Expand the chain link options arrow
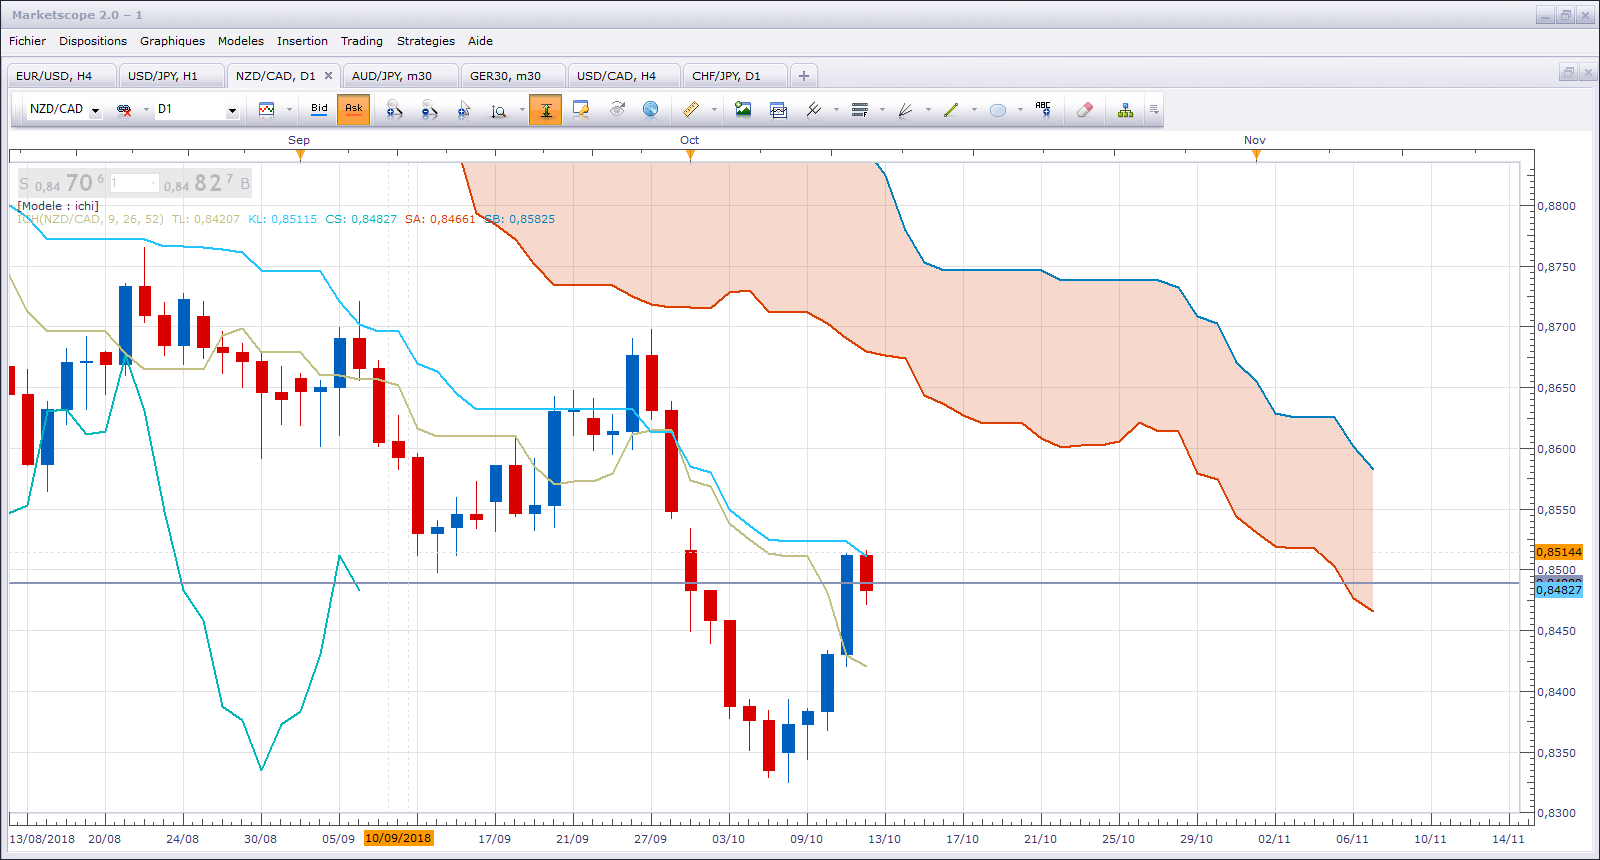The height and width of the screenshot is (860, 1600). pyautogui.click(x=146, y=110)
